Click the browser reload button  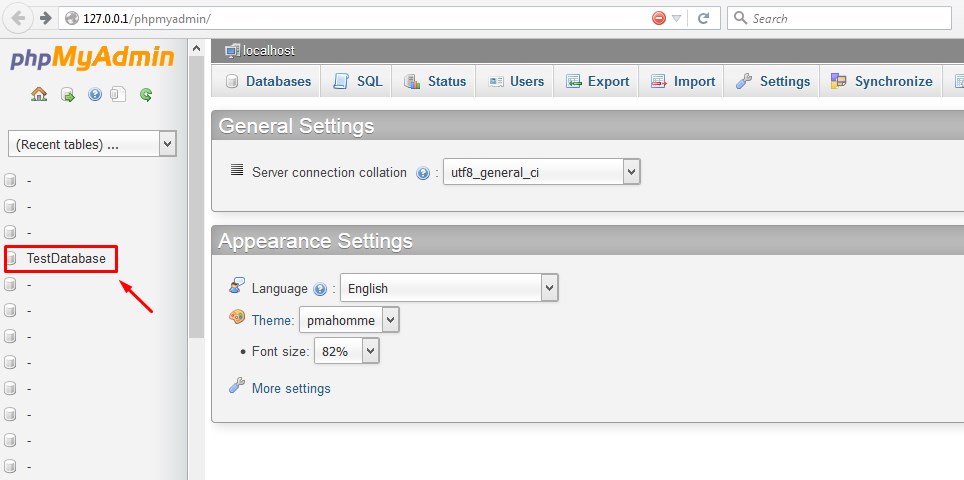click(x=704, y=18)
